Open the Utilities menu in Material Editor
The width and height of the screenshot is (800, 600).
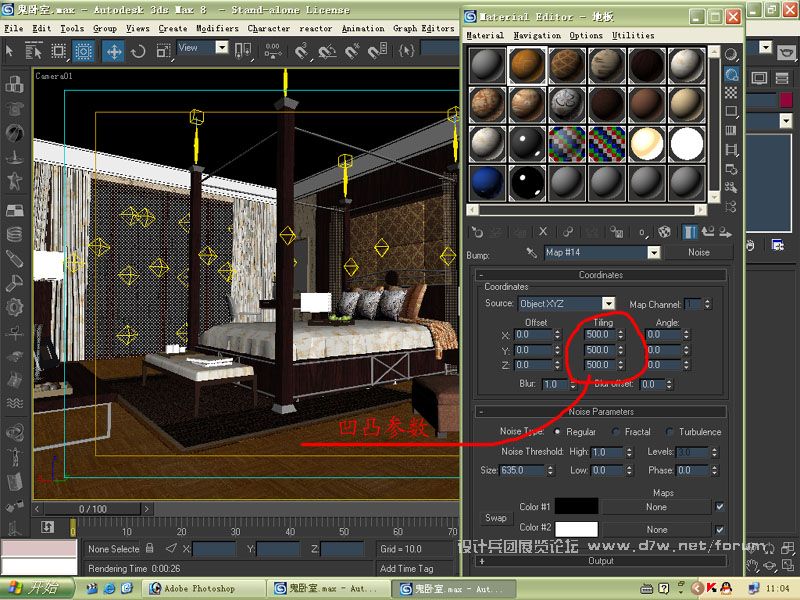(633, 35)
